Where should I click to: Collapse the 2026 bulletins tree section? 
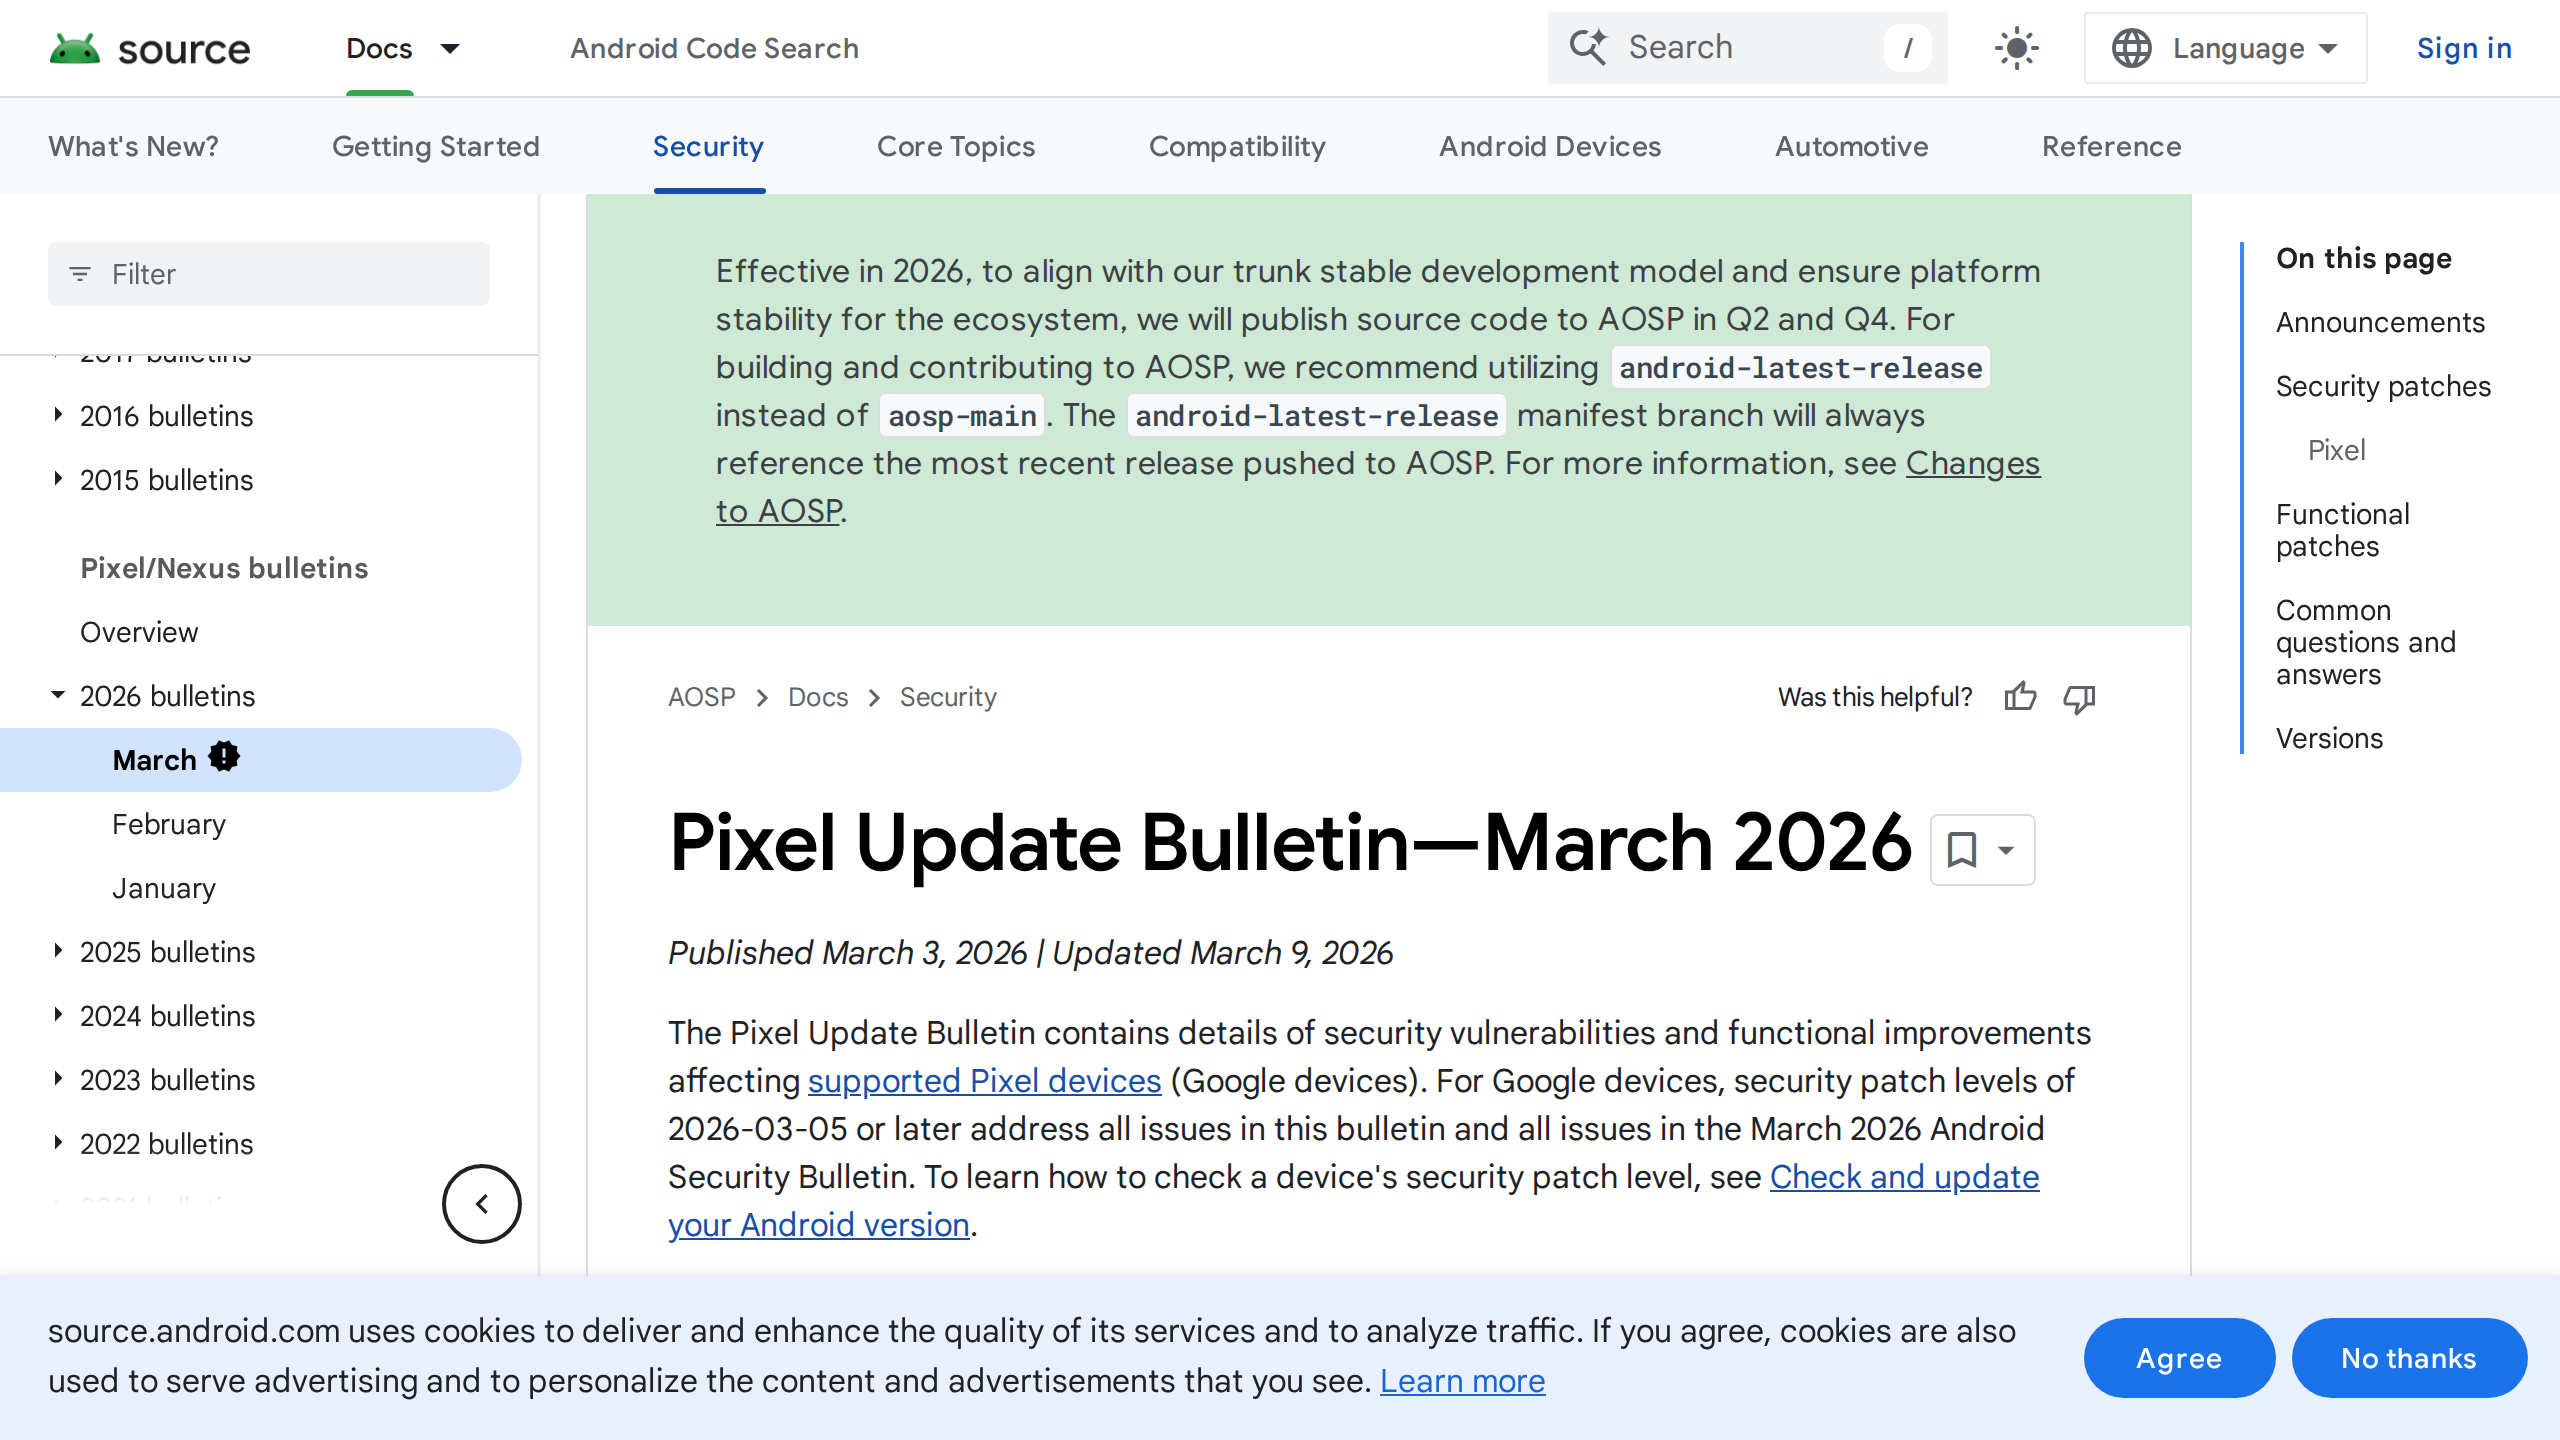pyautogui.click(x=58, y=695)
